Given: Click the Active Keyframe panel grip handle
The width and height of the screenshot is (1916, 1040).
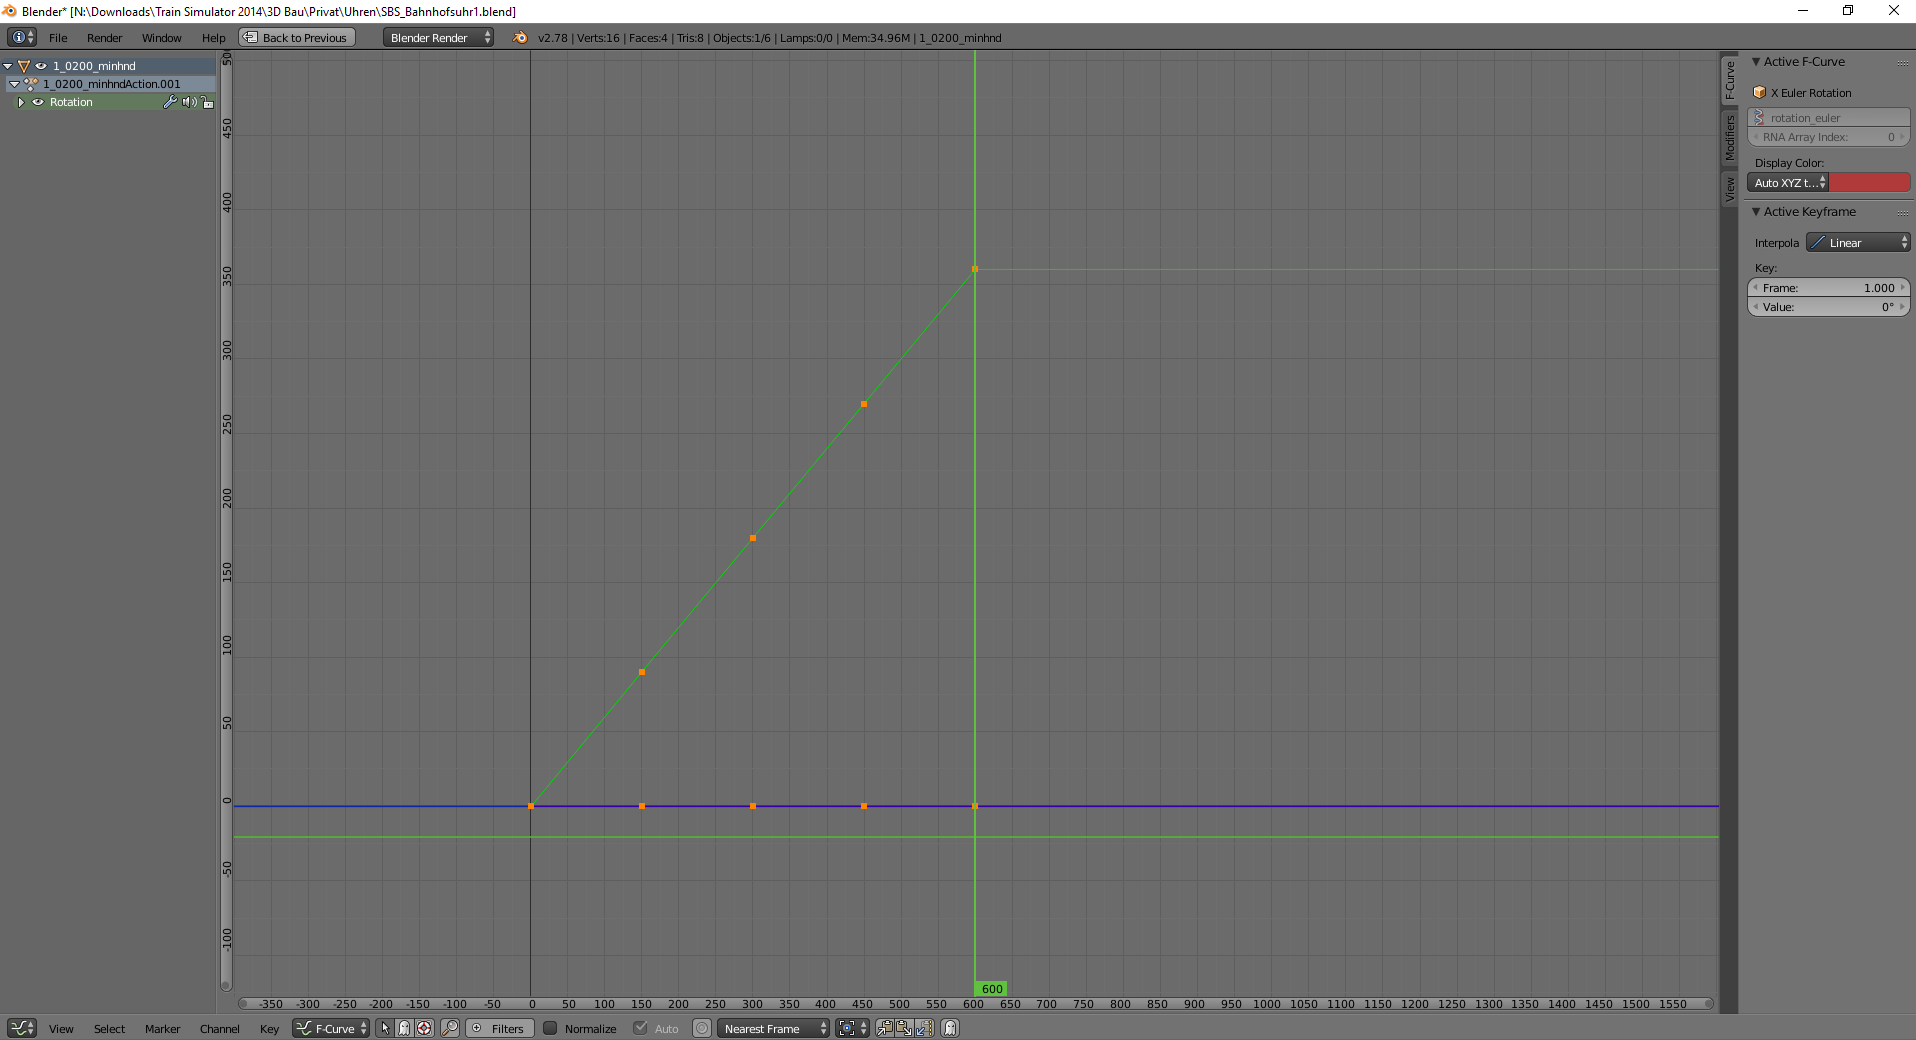Looking at the screenshot, I should (1902, 212).
